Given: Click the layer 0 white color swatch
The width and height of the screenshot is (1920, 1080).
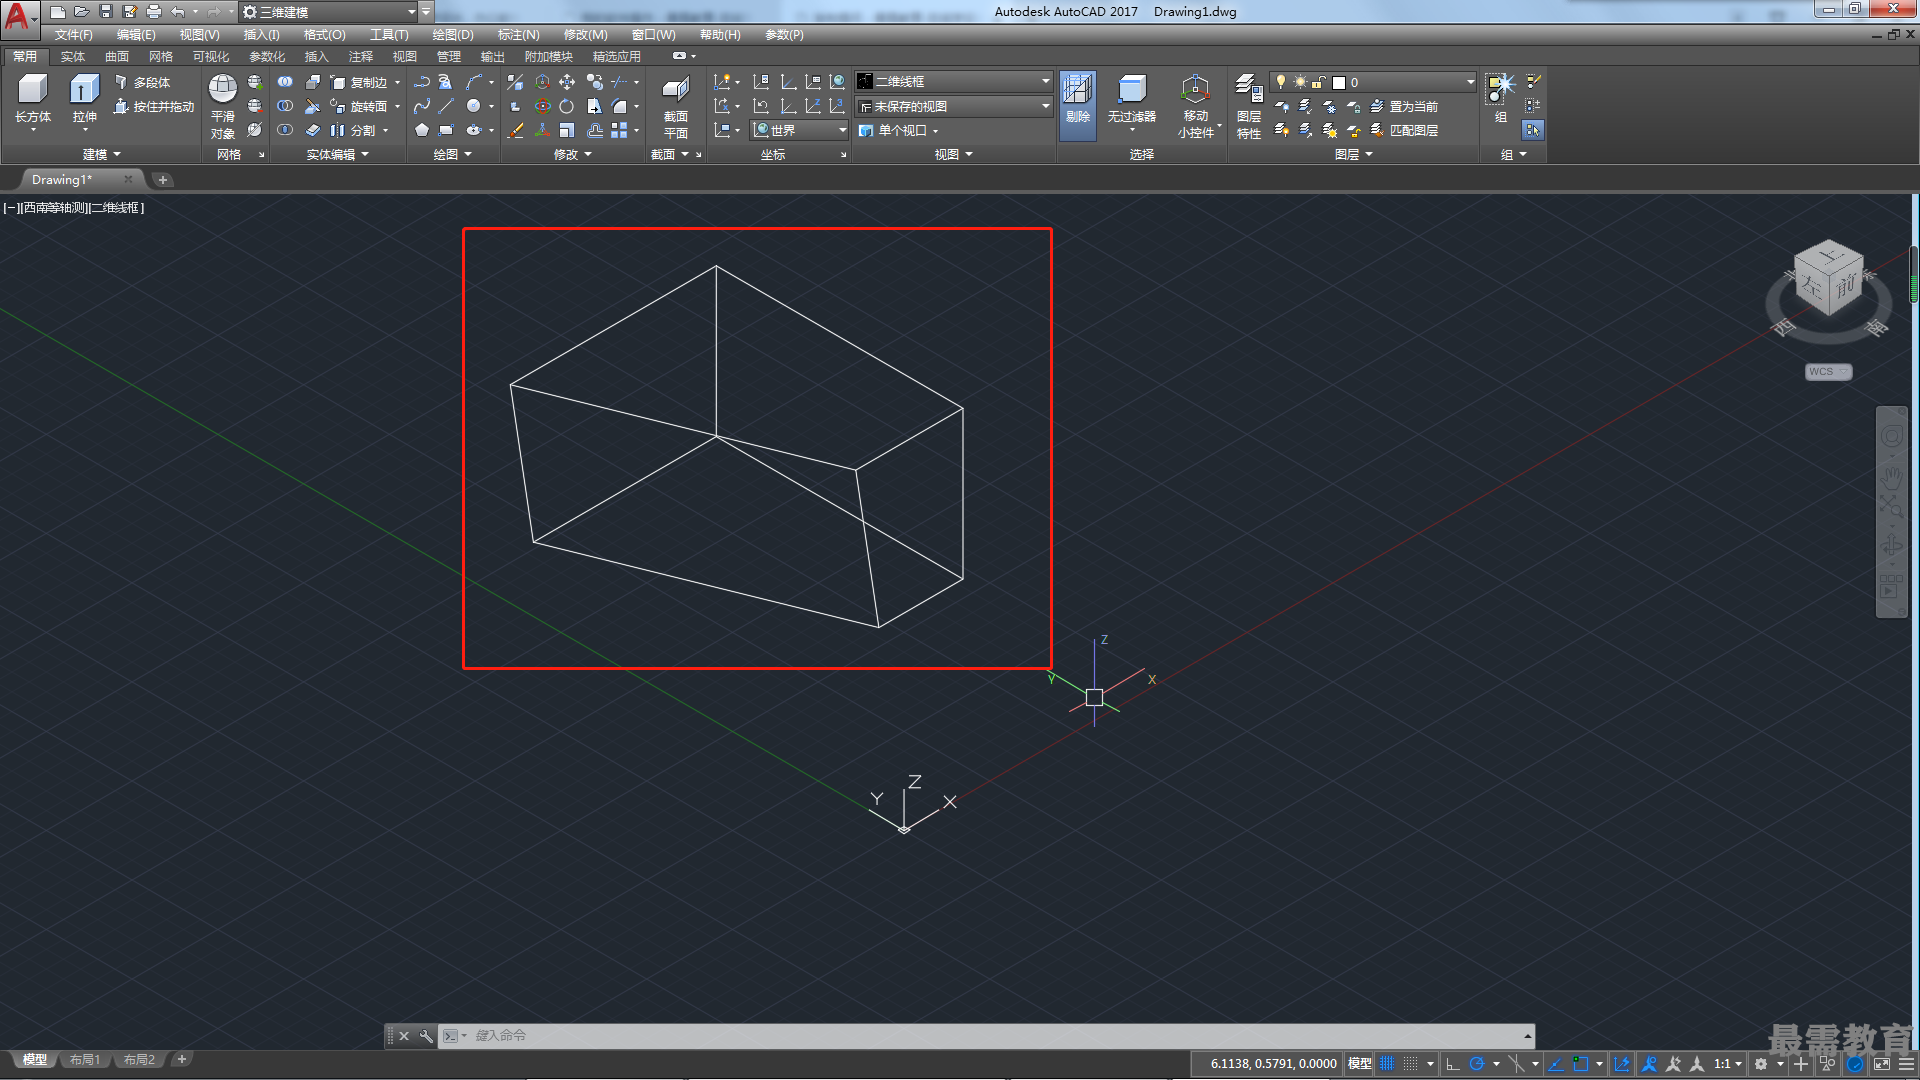Looking at the screenshot, I should click(x=1339, y=82).
